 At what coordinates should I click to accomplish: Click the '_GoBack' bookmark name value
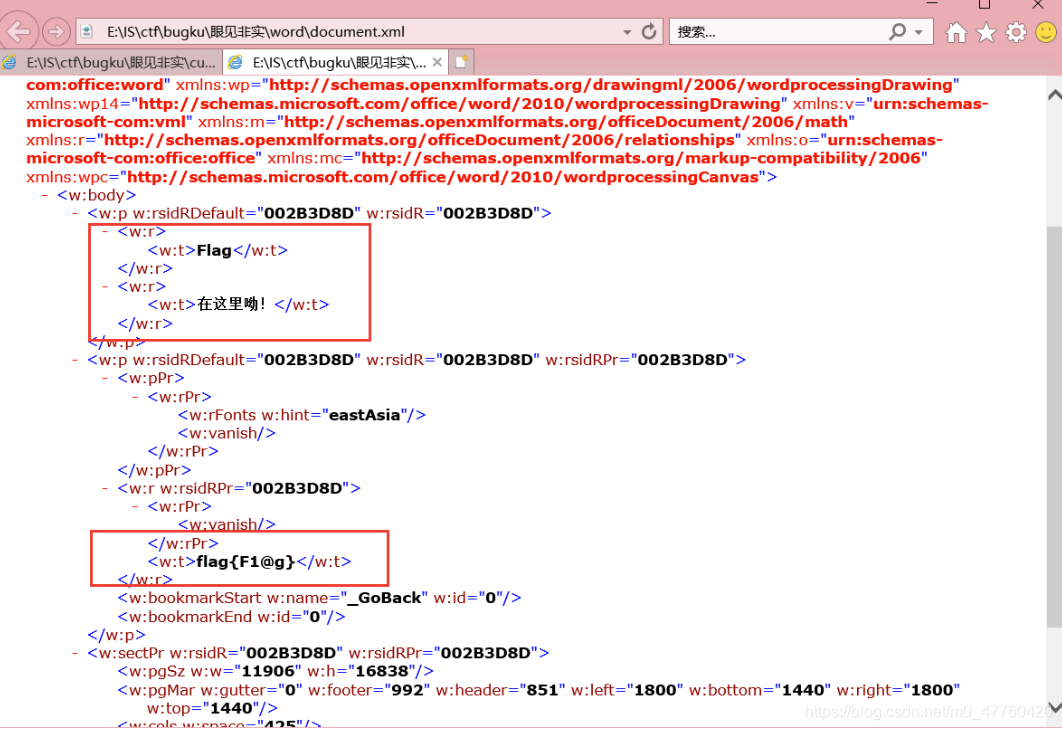[x=385, y=598]
